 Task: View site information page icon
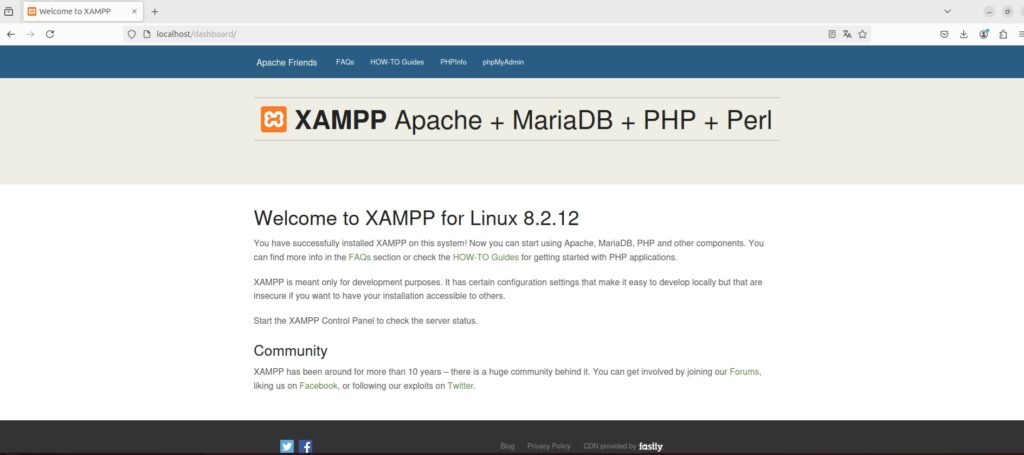(146, 35)
